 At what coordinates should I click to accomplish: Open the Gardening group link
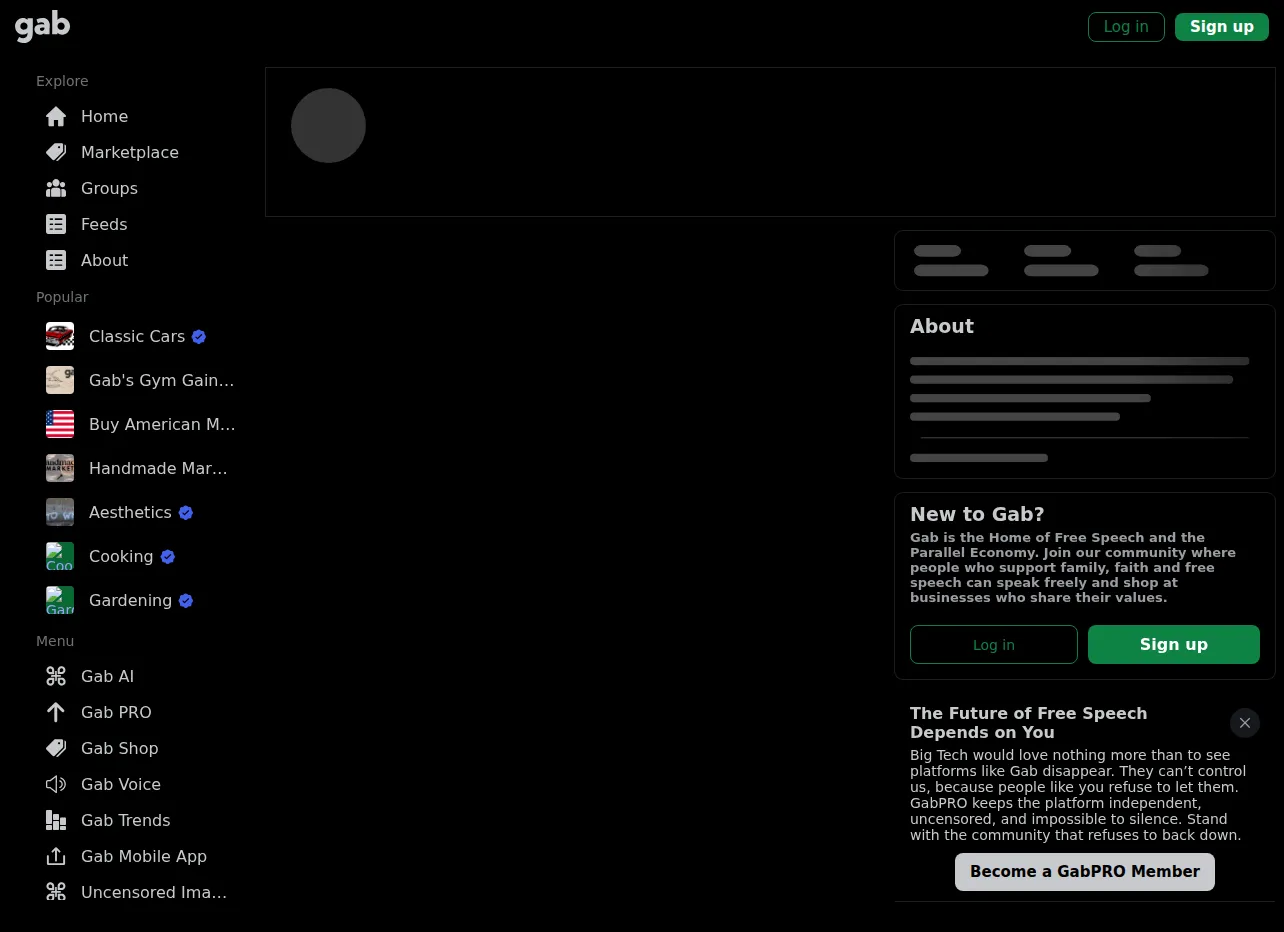[x=130, y=601]
